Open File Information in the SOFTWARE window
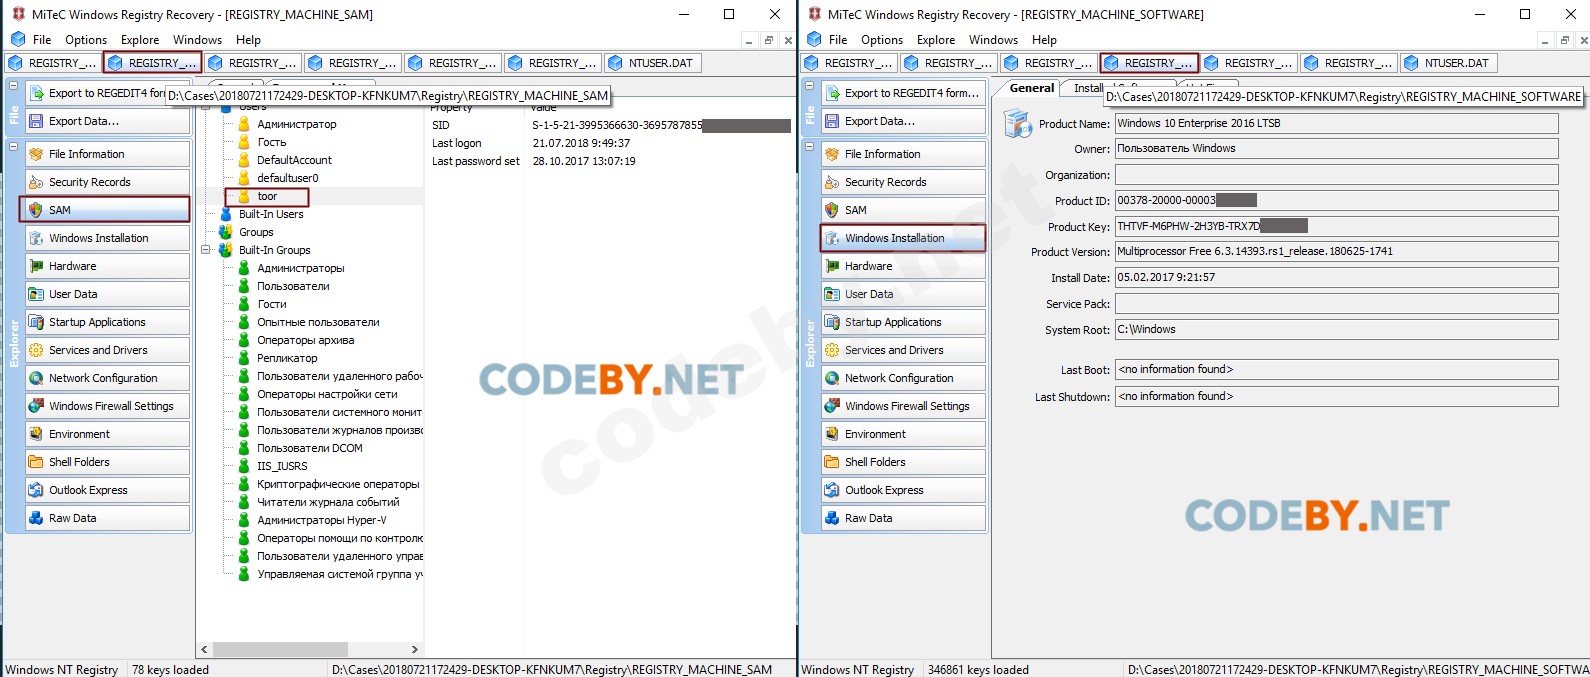 coord(901,154)
